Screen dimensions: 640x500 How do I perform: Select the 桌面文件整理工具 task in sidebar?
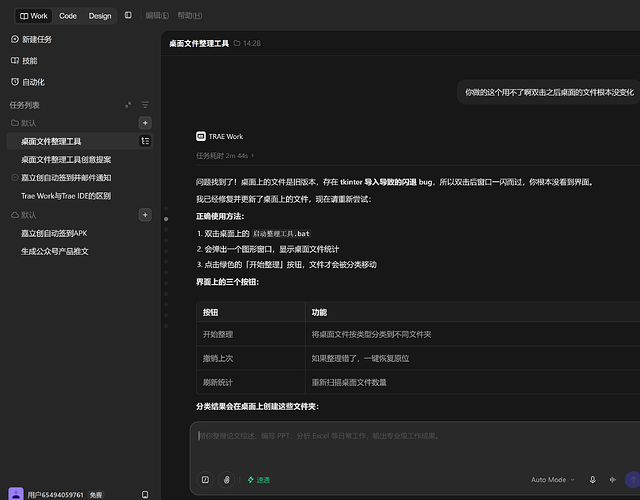[x=51, y=141]
